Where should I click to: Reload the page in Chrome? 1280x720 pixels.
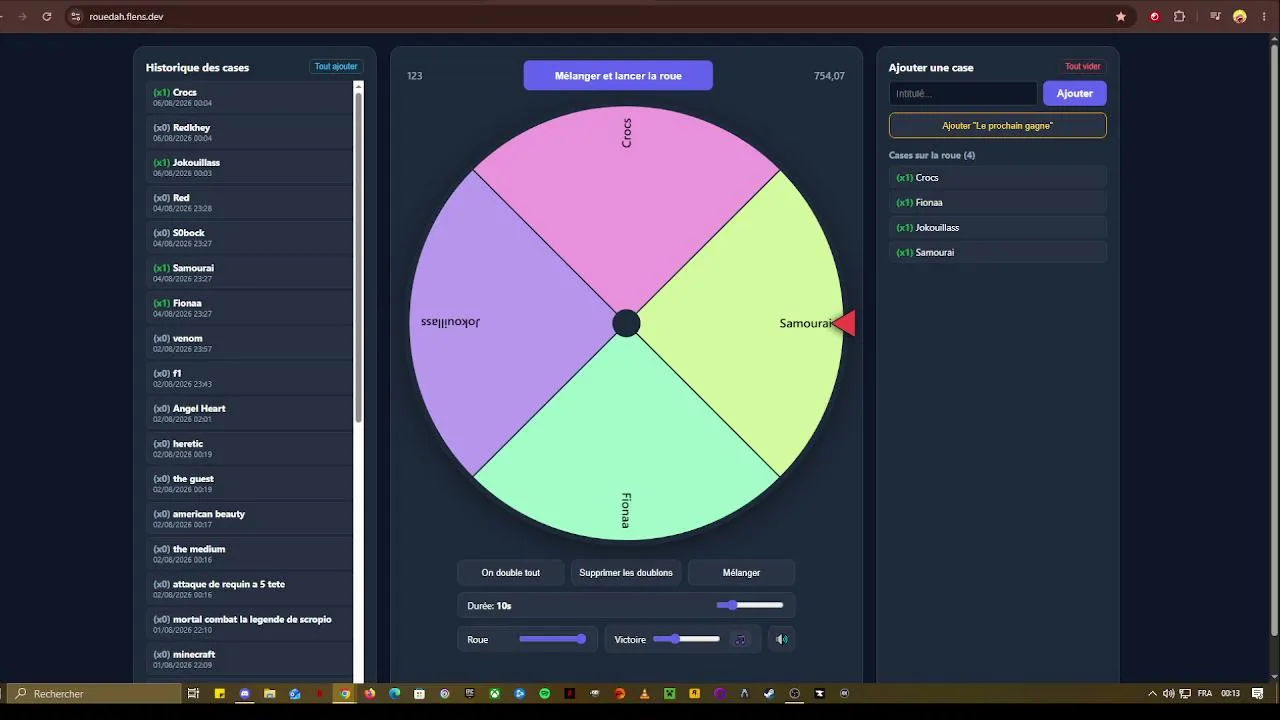pos(47,16)
